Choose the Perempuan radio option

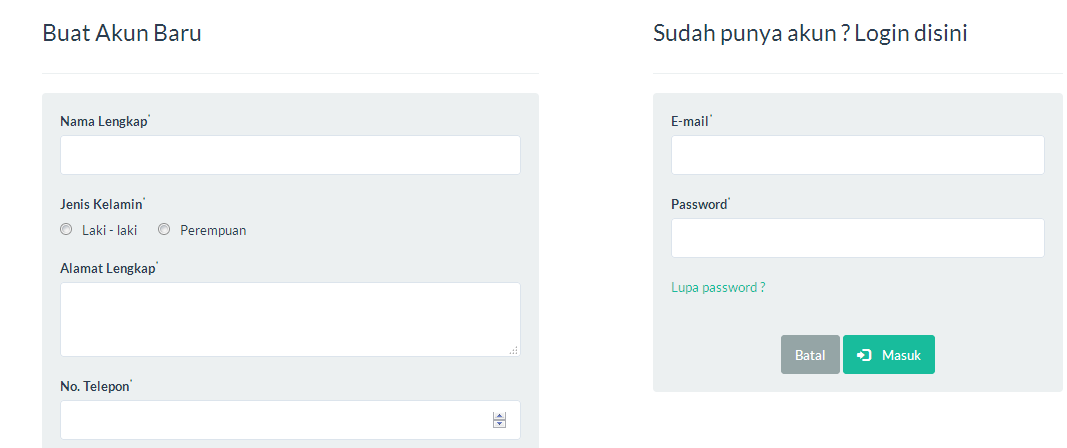coord(164,229)
